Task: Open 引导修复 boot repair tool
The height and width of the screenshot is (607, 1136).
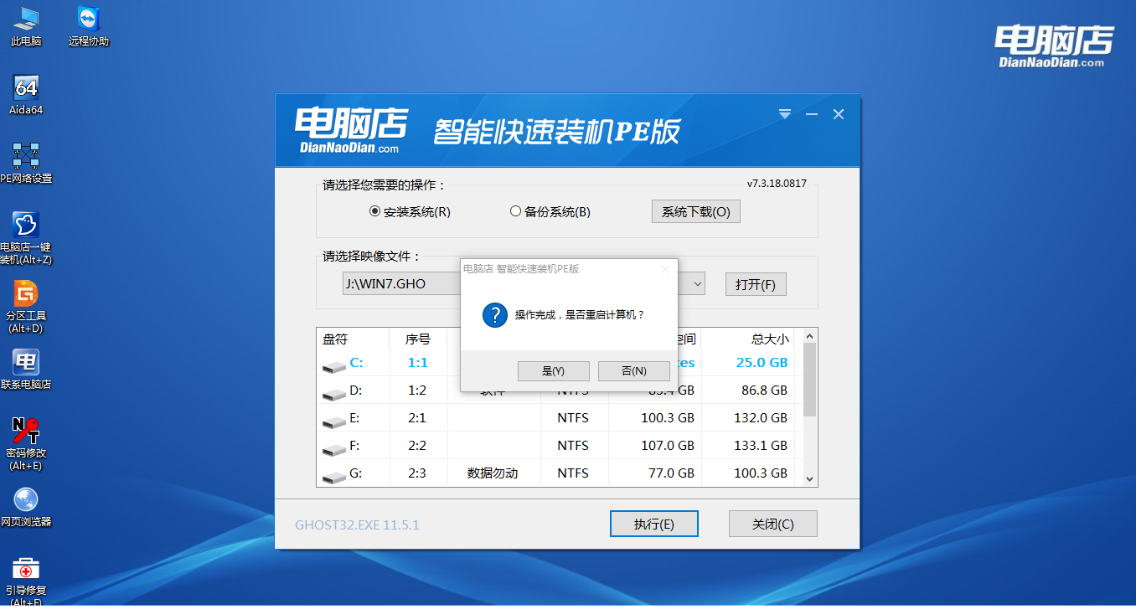Action: pos(27,578)
